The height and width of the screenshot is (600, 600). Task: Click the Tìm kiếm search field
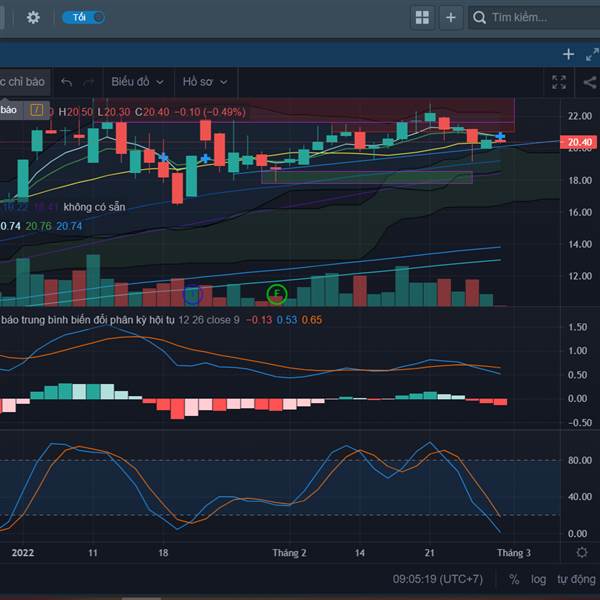point(535,18)
